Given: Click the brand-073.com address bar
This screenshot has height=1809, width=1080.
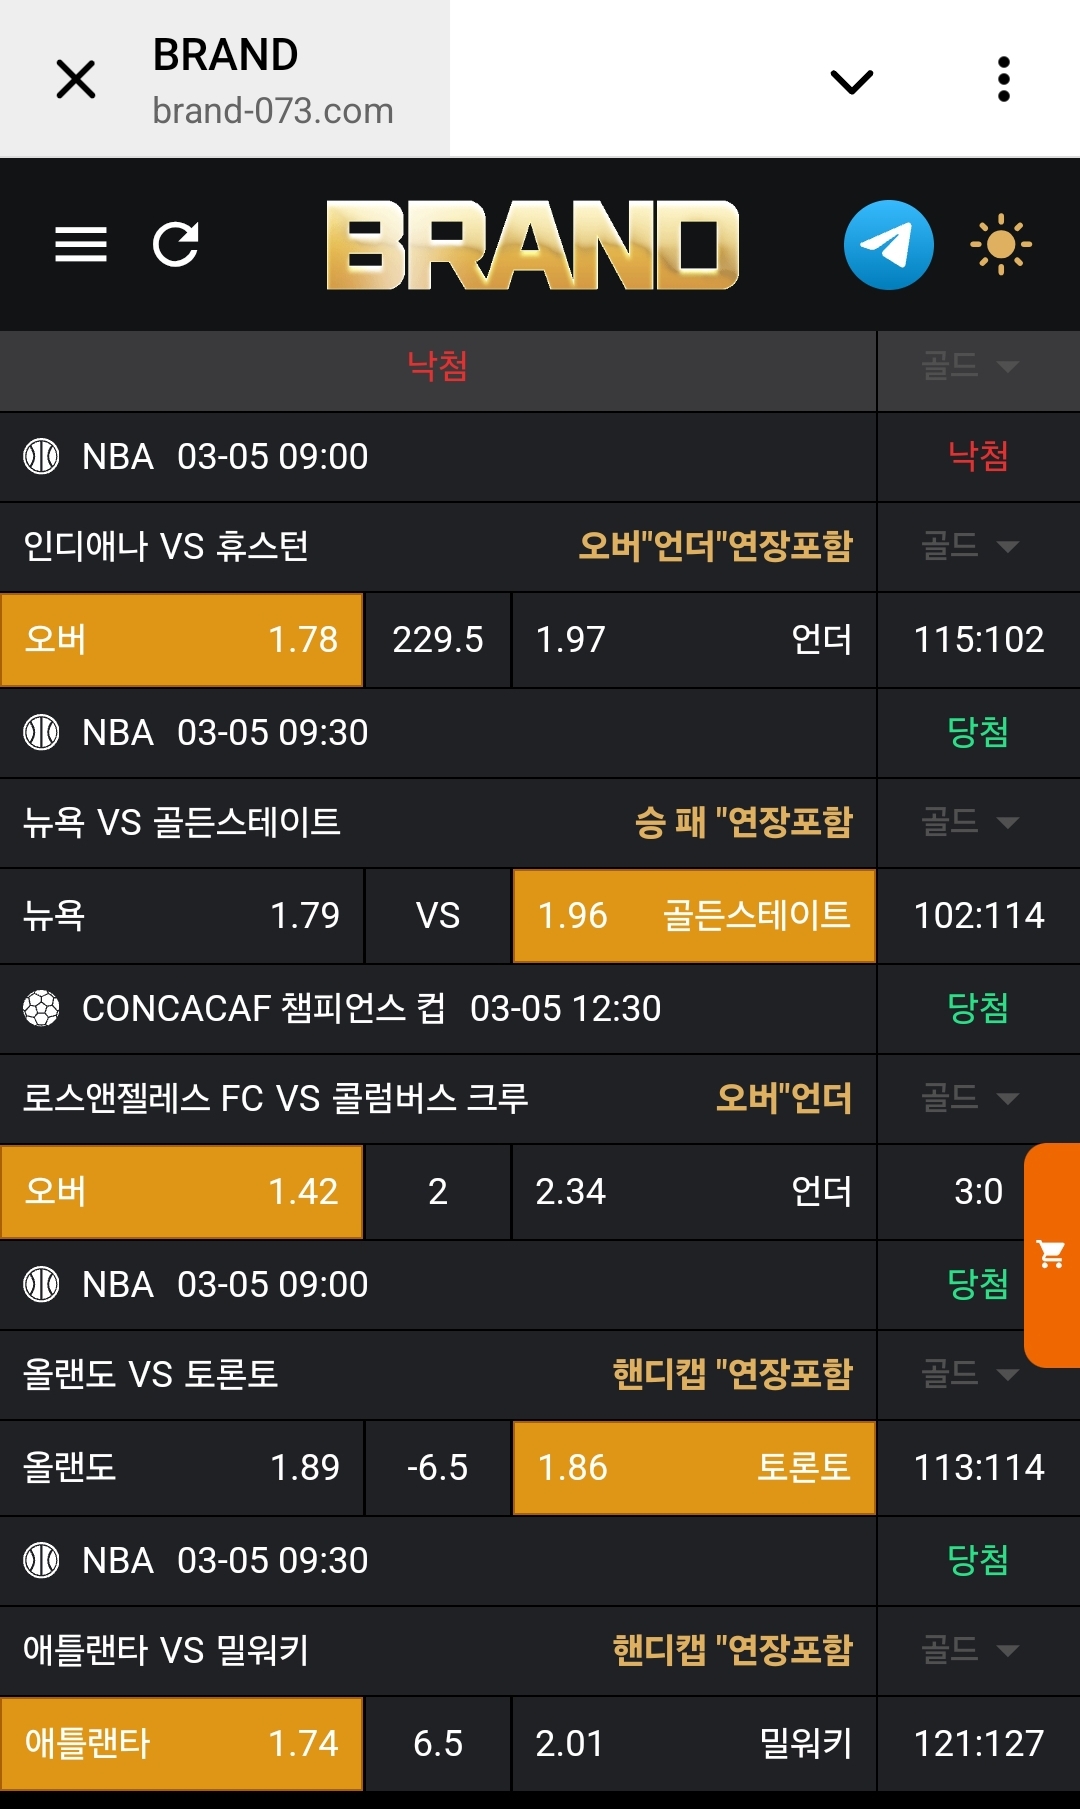Looking at the screenshot, I should point(273,111).
